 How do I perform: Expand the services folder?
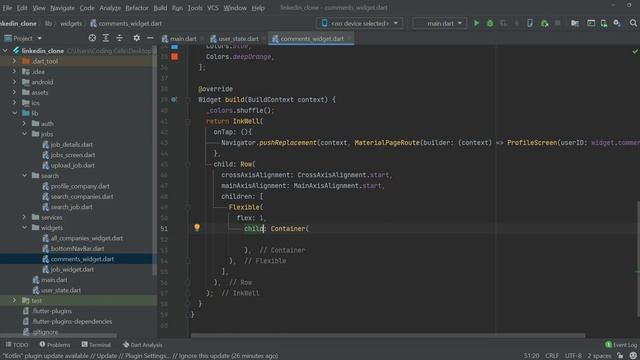coord(24,217)
